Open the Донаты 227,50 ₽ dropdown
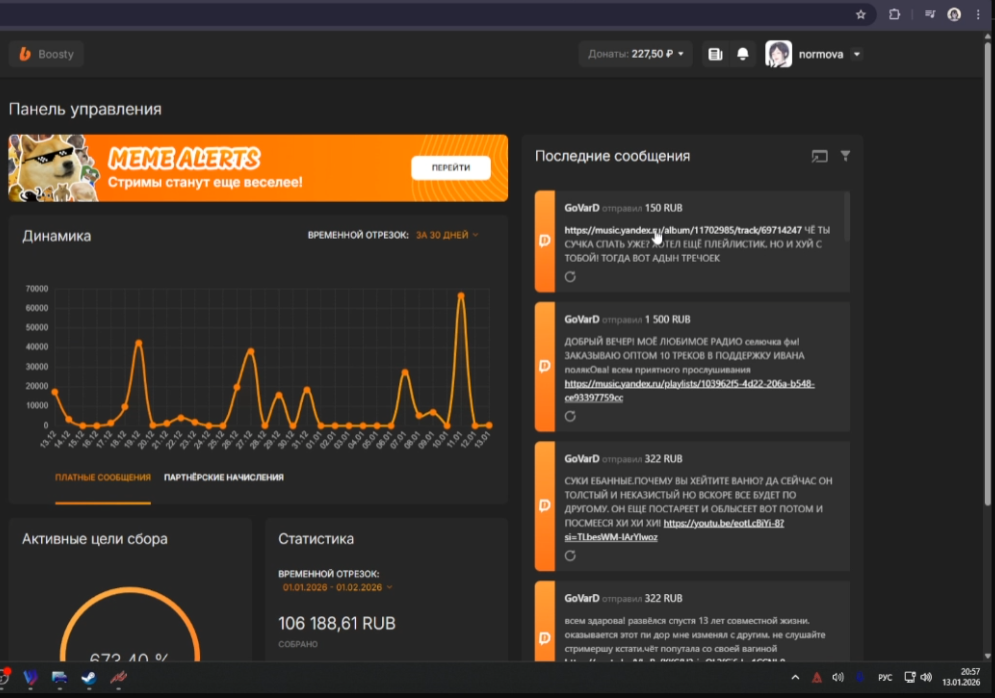 (x=635, y=54)
